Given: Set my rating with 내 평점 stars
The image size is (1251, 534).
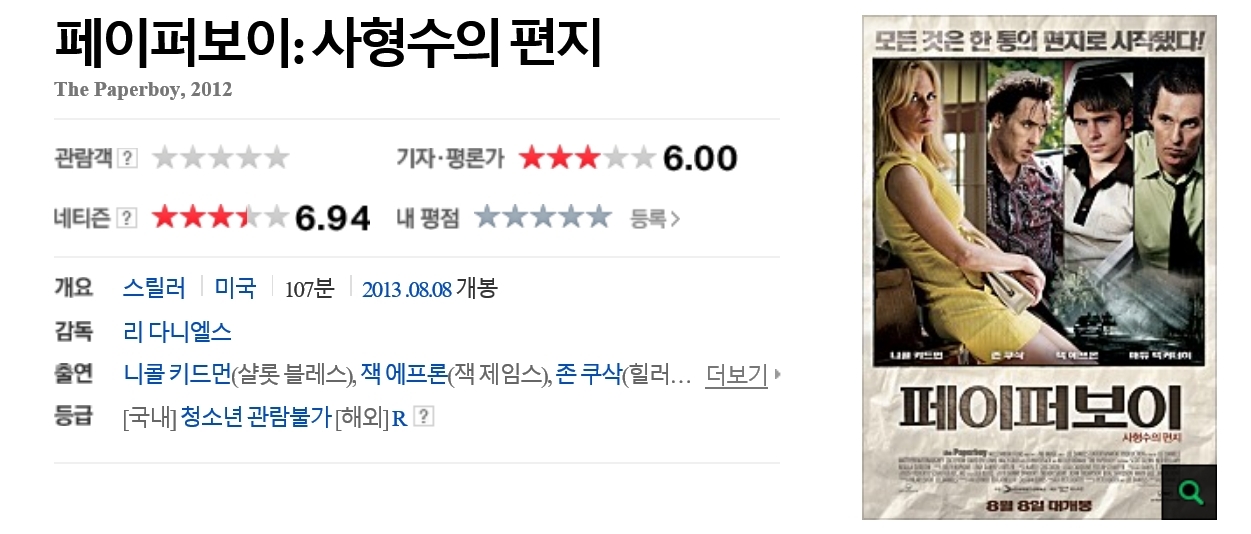Looking at the screenshot, I should click(542, 217).
